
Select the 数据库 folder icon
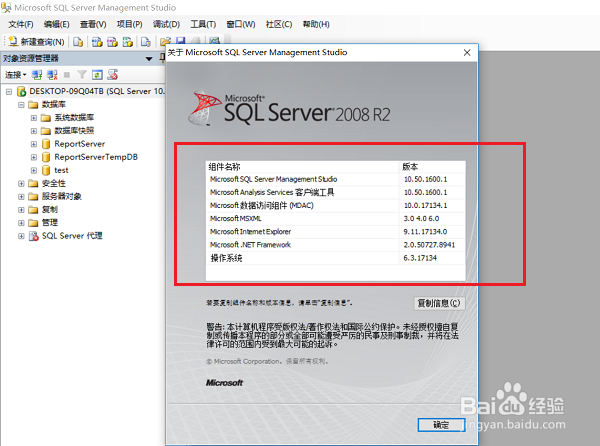pos(34,105)
